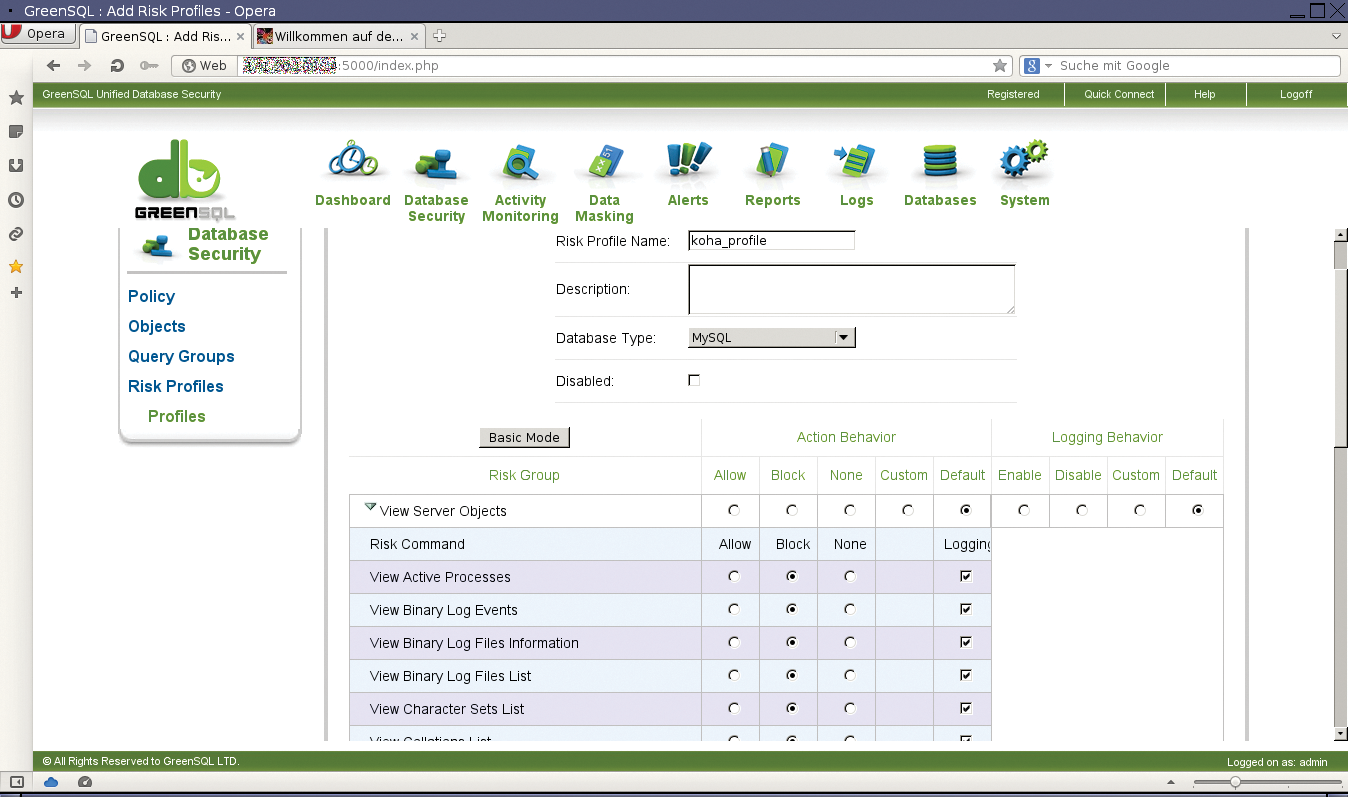The width and height of the screenshot is (1348, 797).
Task: Open the Profiles submenu item
Action: 177,416
